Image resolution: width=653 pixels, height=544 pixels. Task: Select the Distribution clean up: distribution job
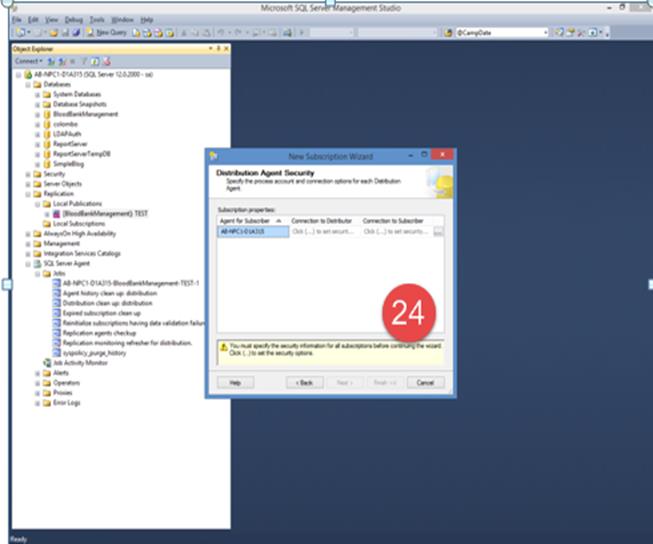107,303
